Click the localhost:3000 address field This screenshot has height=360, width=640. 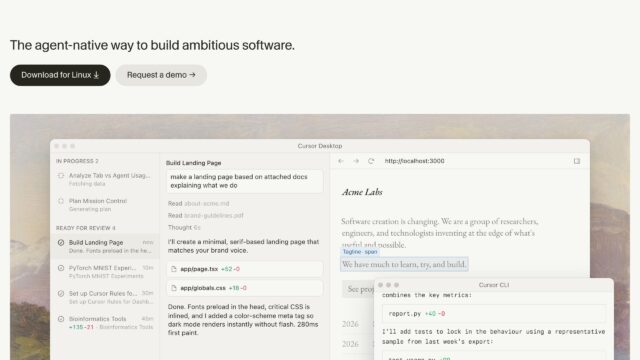(414, 161)
